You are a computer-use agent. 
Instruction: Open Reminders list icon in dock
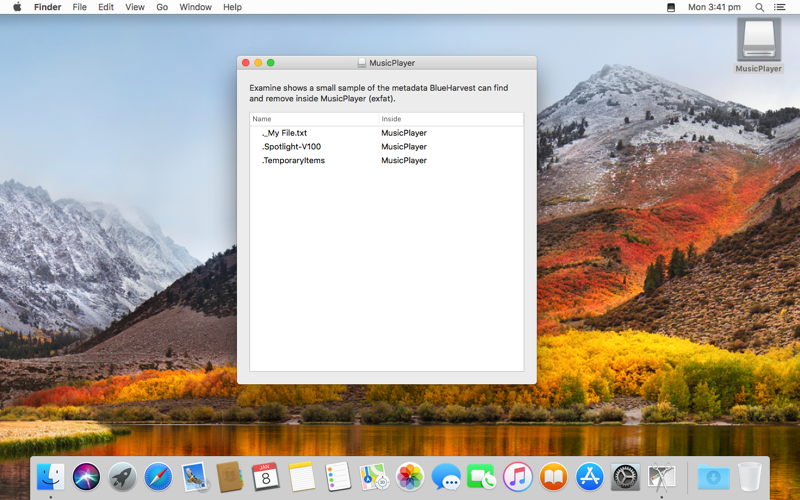click(338, 477)
